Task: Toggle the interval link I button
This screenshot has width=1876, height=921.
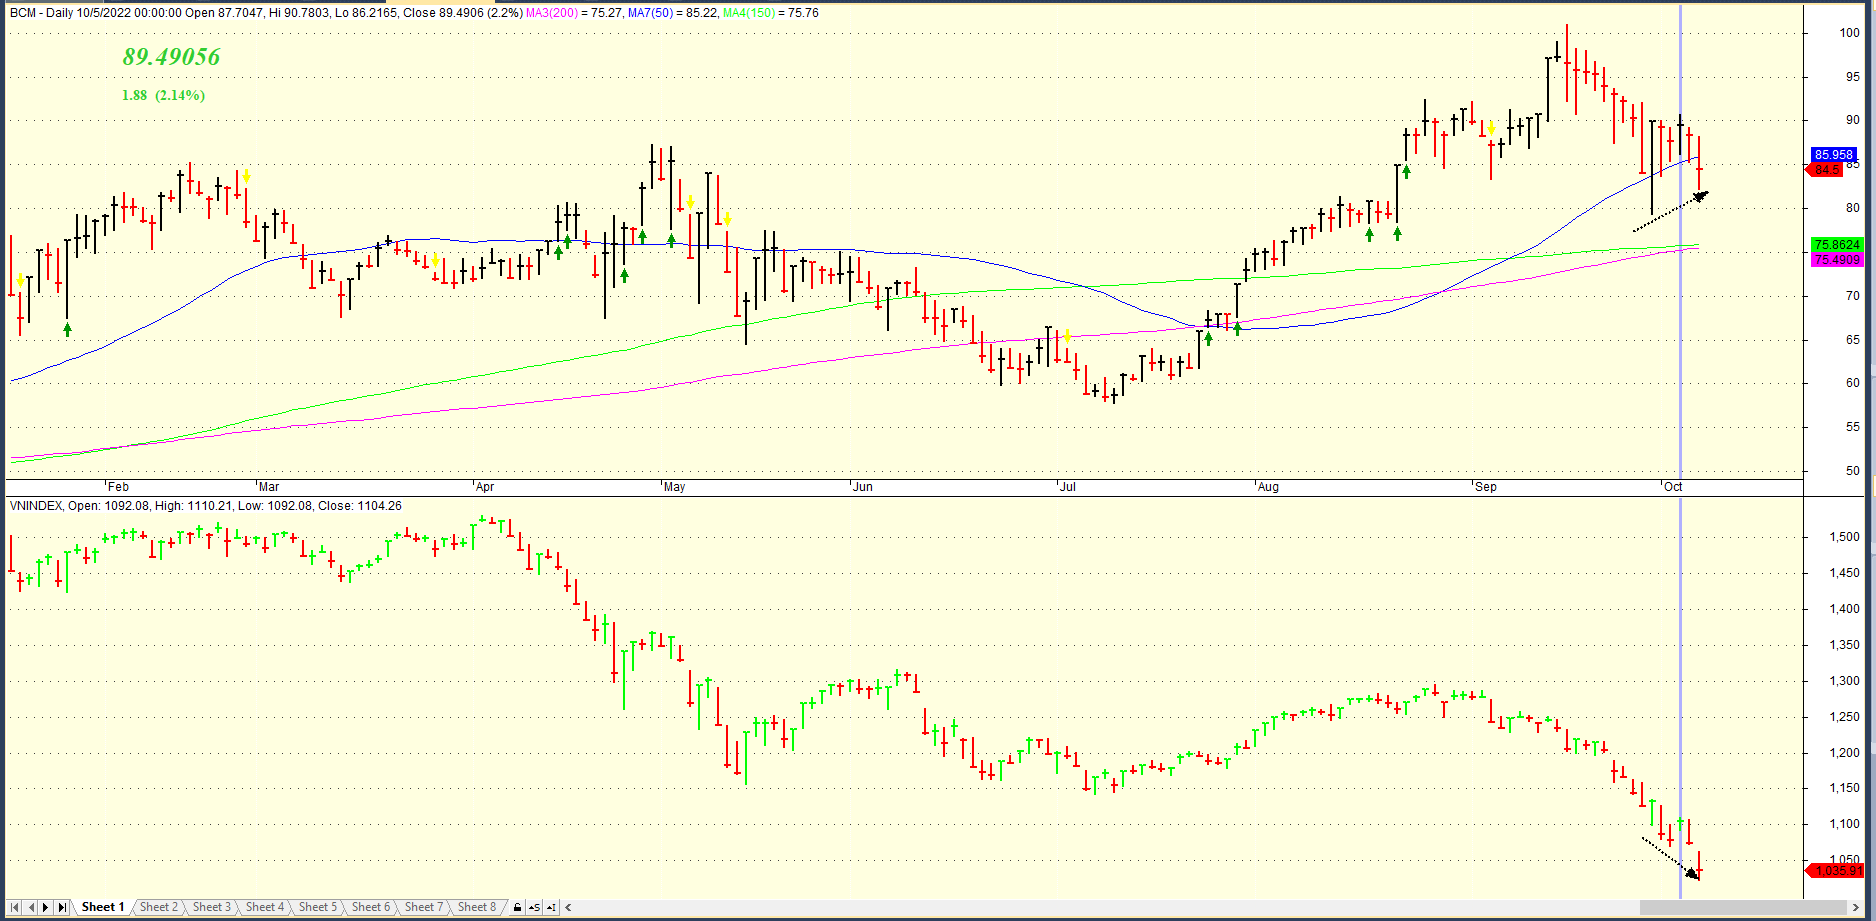Action: point(552,907)
